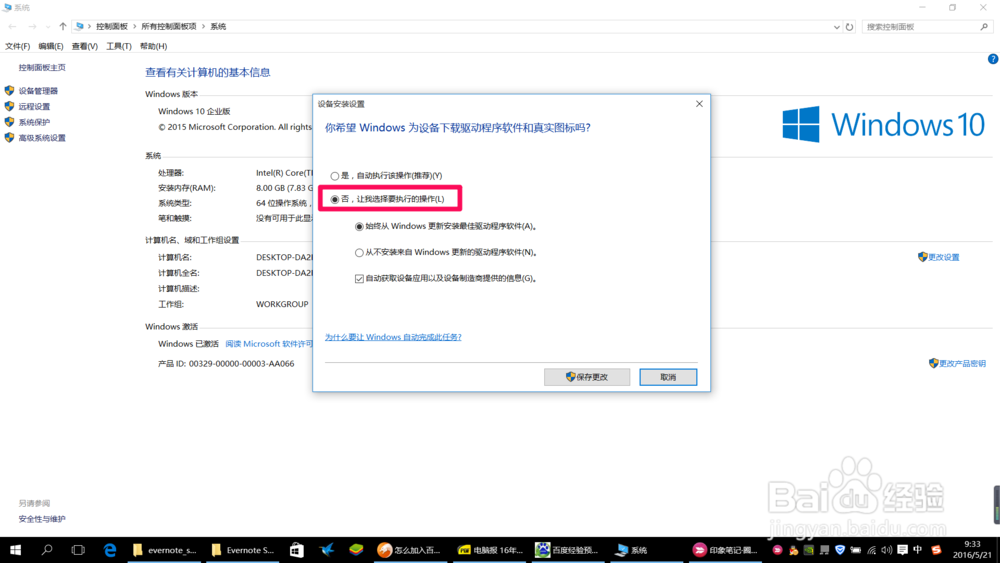Switch to 系统 window taskbar item
This screenshot has height=563, width=1000.
[645, 550]
